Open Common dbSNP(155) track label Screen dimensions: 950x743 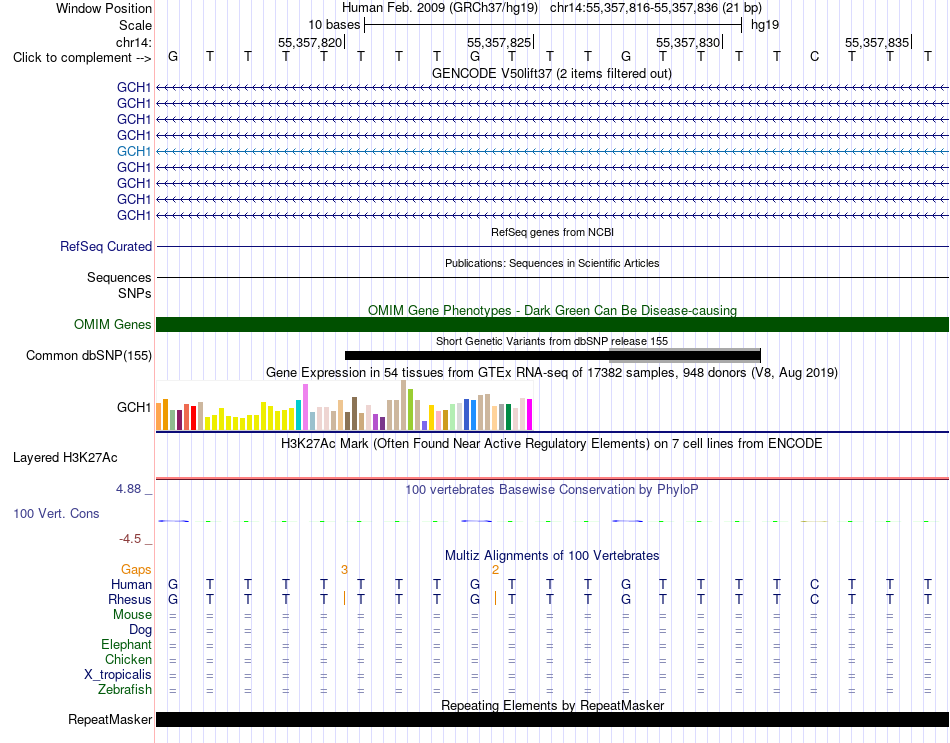89,355
